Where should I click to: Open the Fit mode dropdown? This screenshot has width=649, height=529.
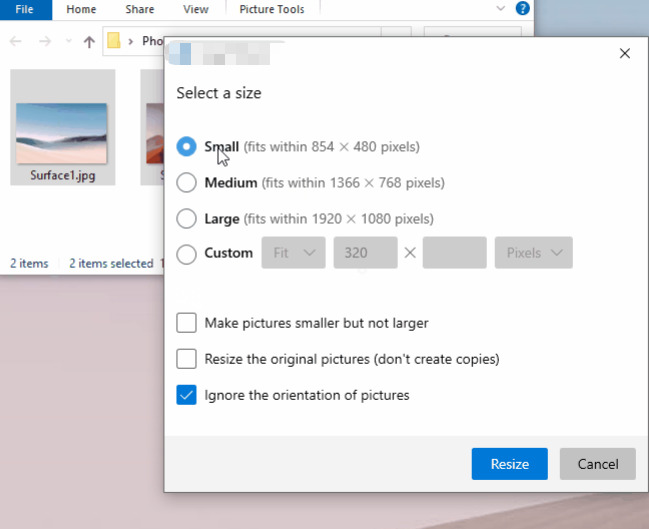[x=293, y=252]
